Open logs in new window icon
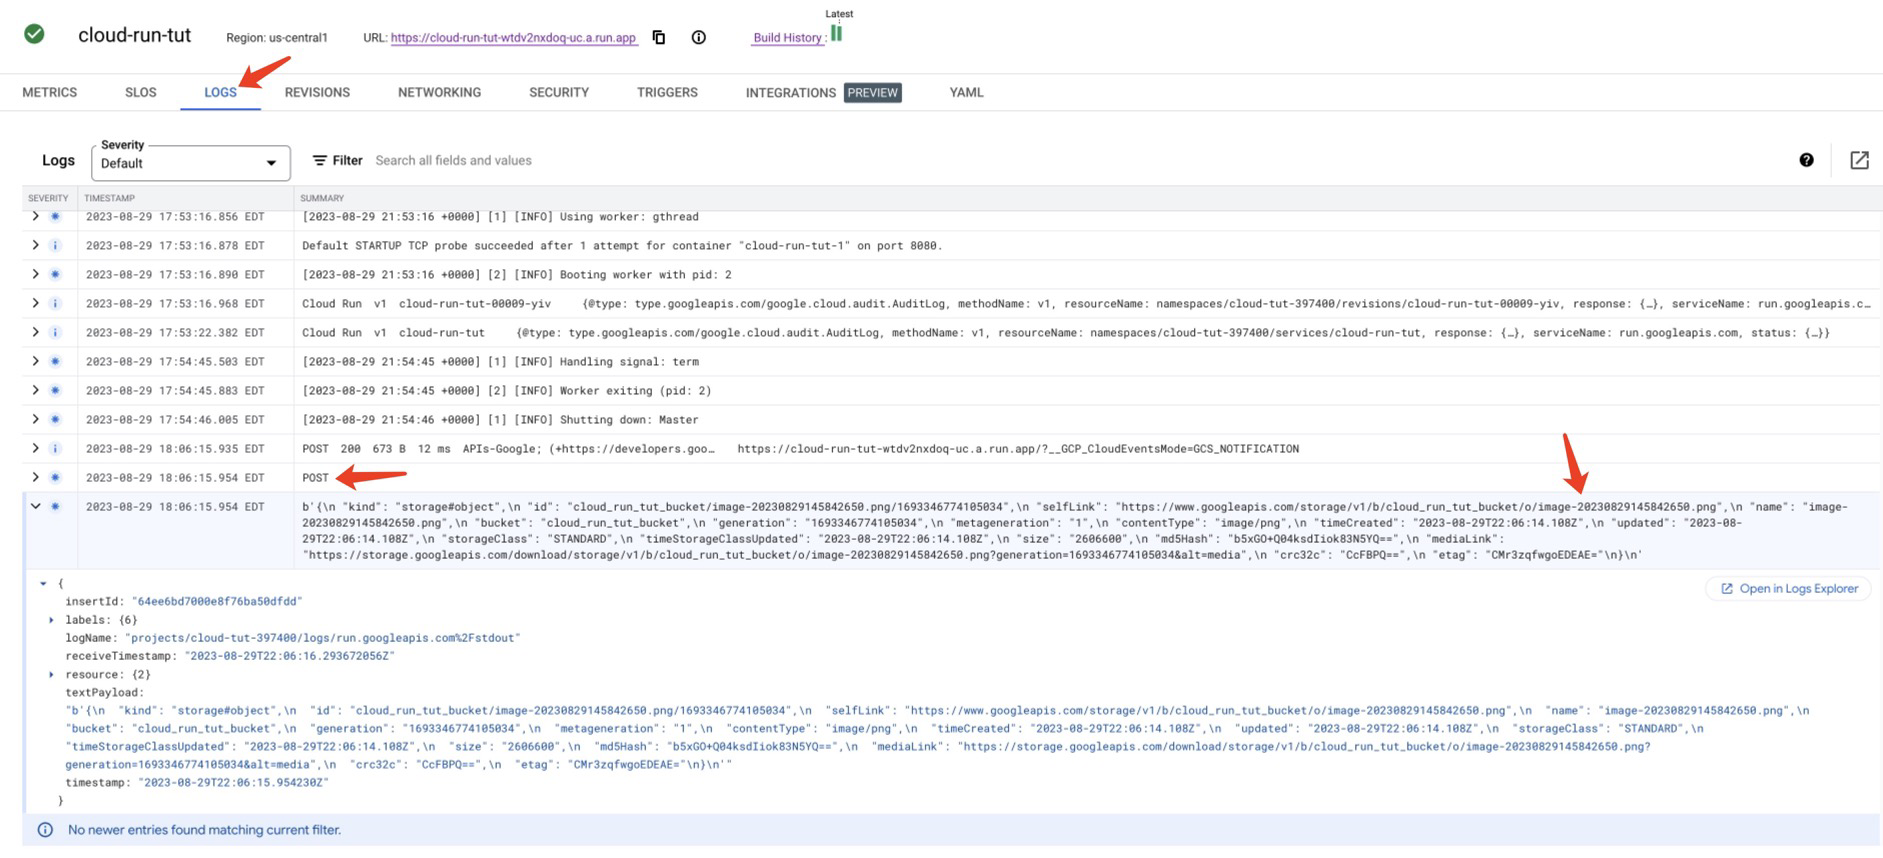 (x=1859, y=160)
